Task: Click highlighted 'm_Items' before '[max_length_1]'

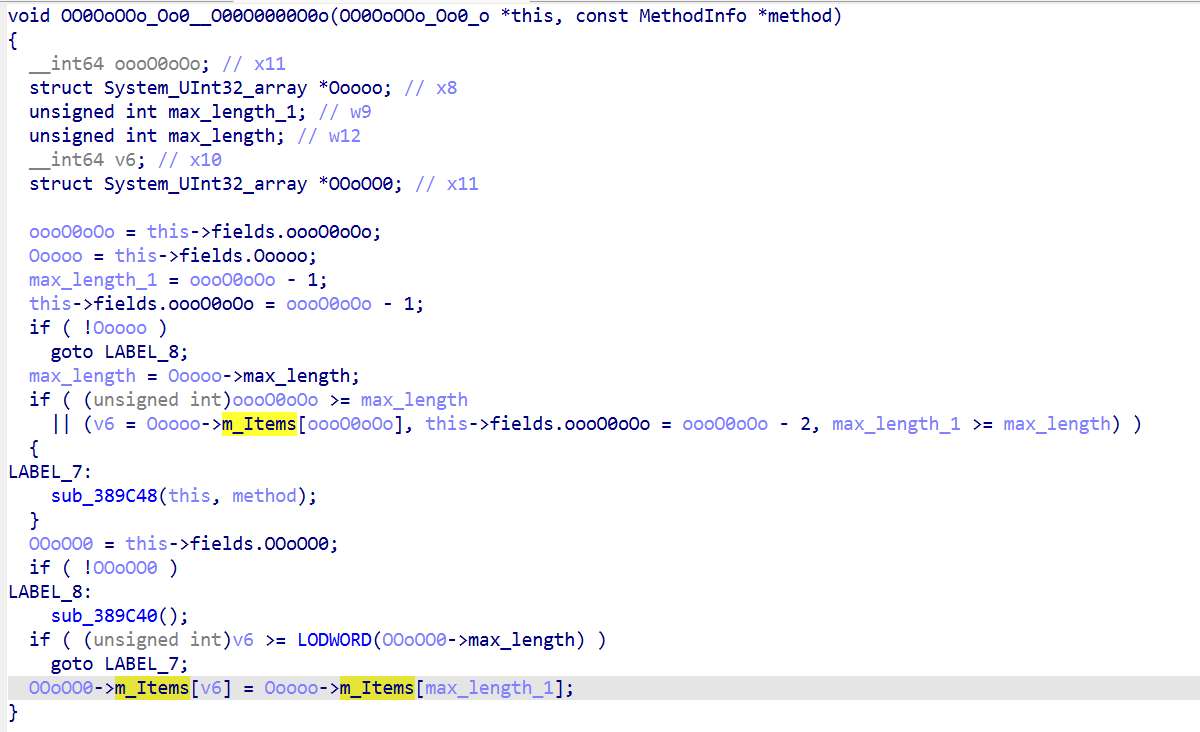Action: click(x=377, y=688)
